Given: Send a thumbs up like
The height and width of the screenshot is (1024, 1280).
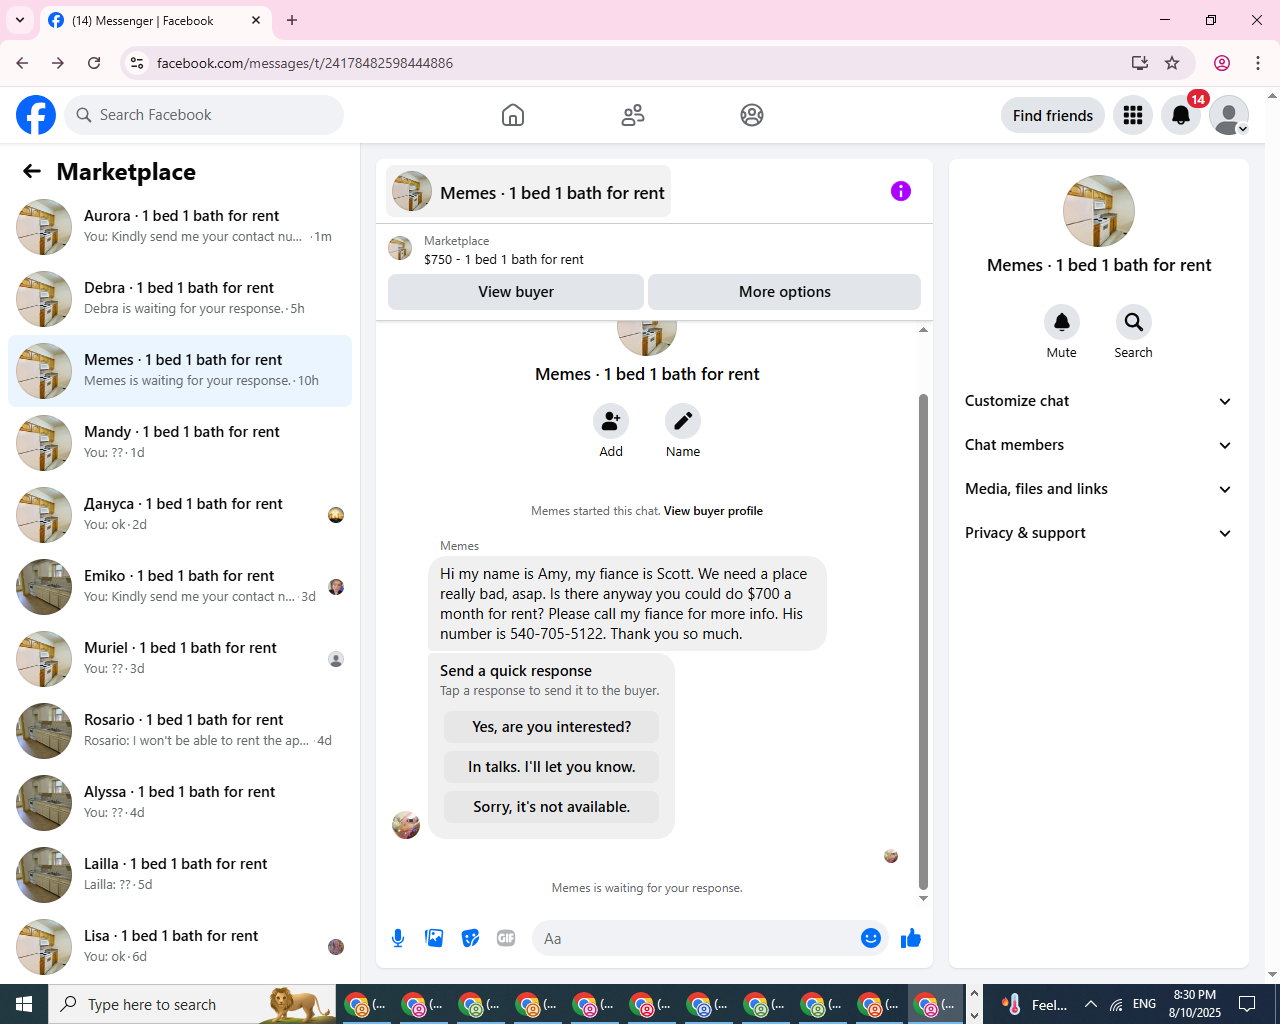Looking at the screenshot, I should pos(911,938).
